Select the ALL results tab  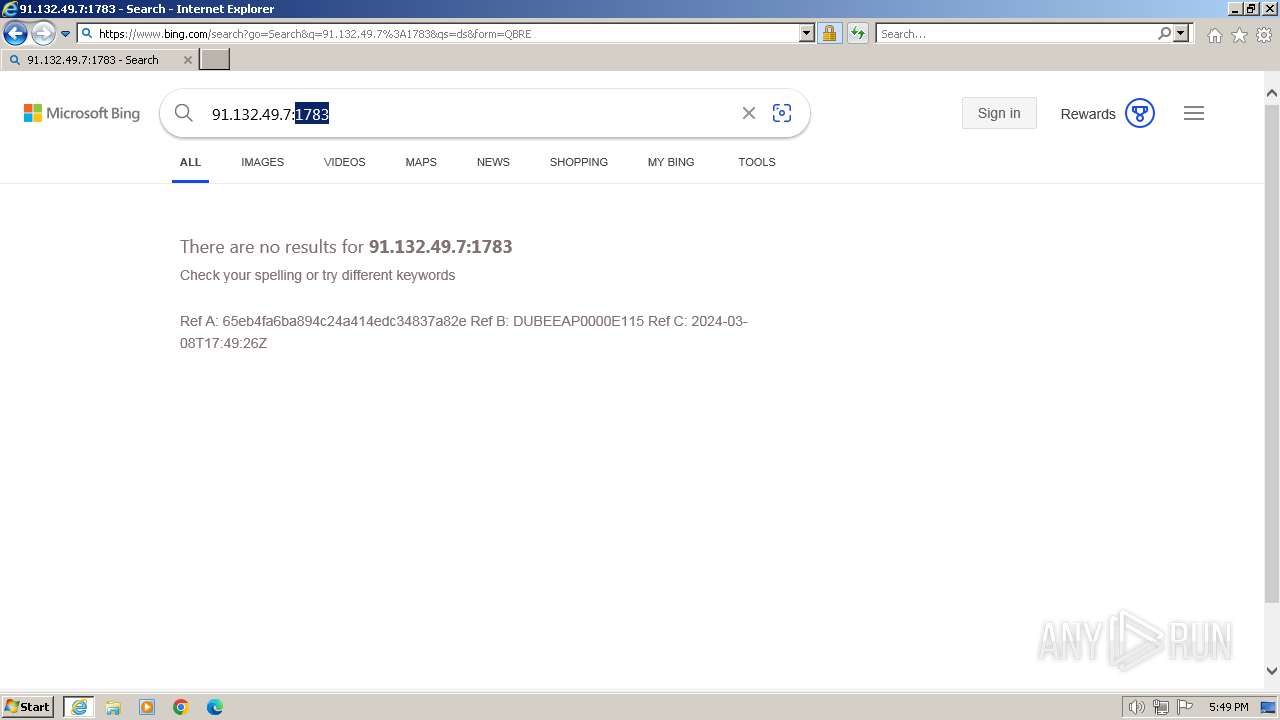coord(190,162)
